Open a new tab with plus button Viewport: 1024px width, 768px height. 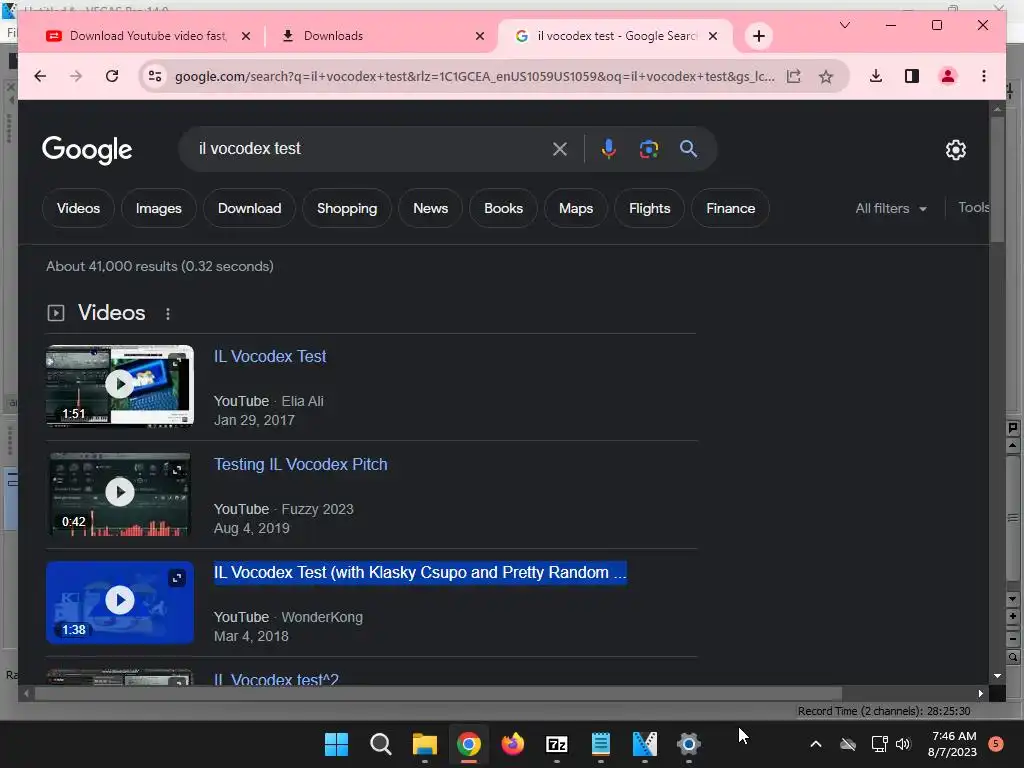758,36
